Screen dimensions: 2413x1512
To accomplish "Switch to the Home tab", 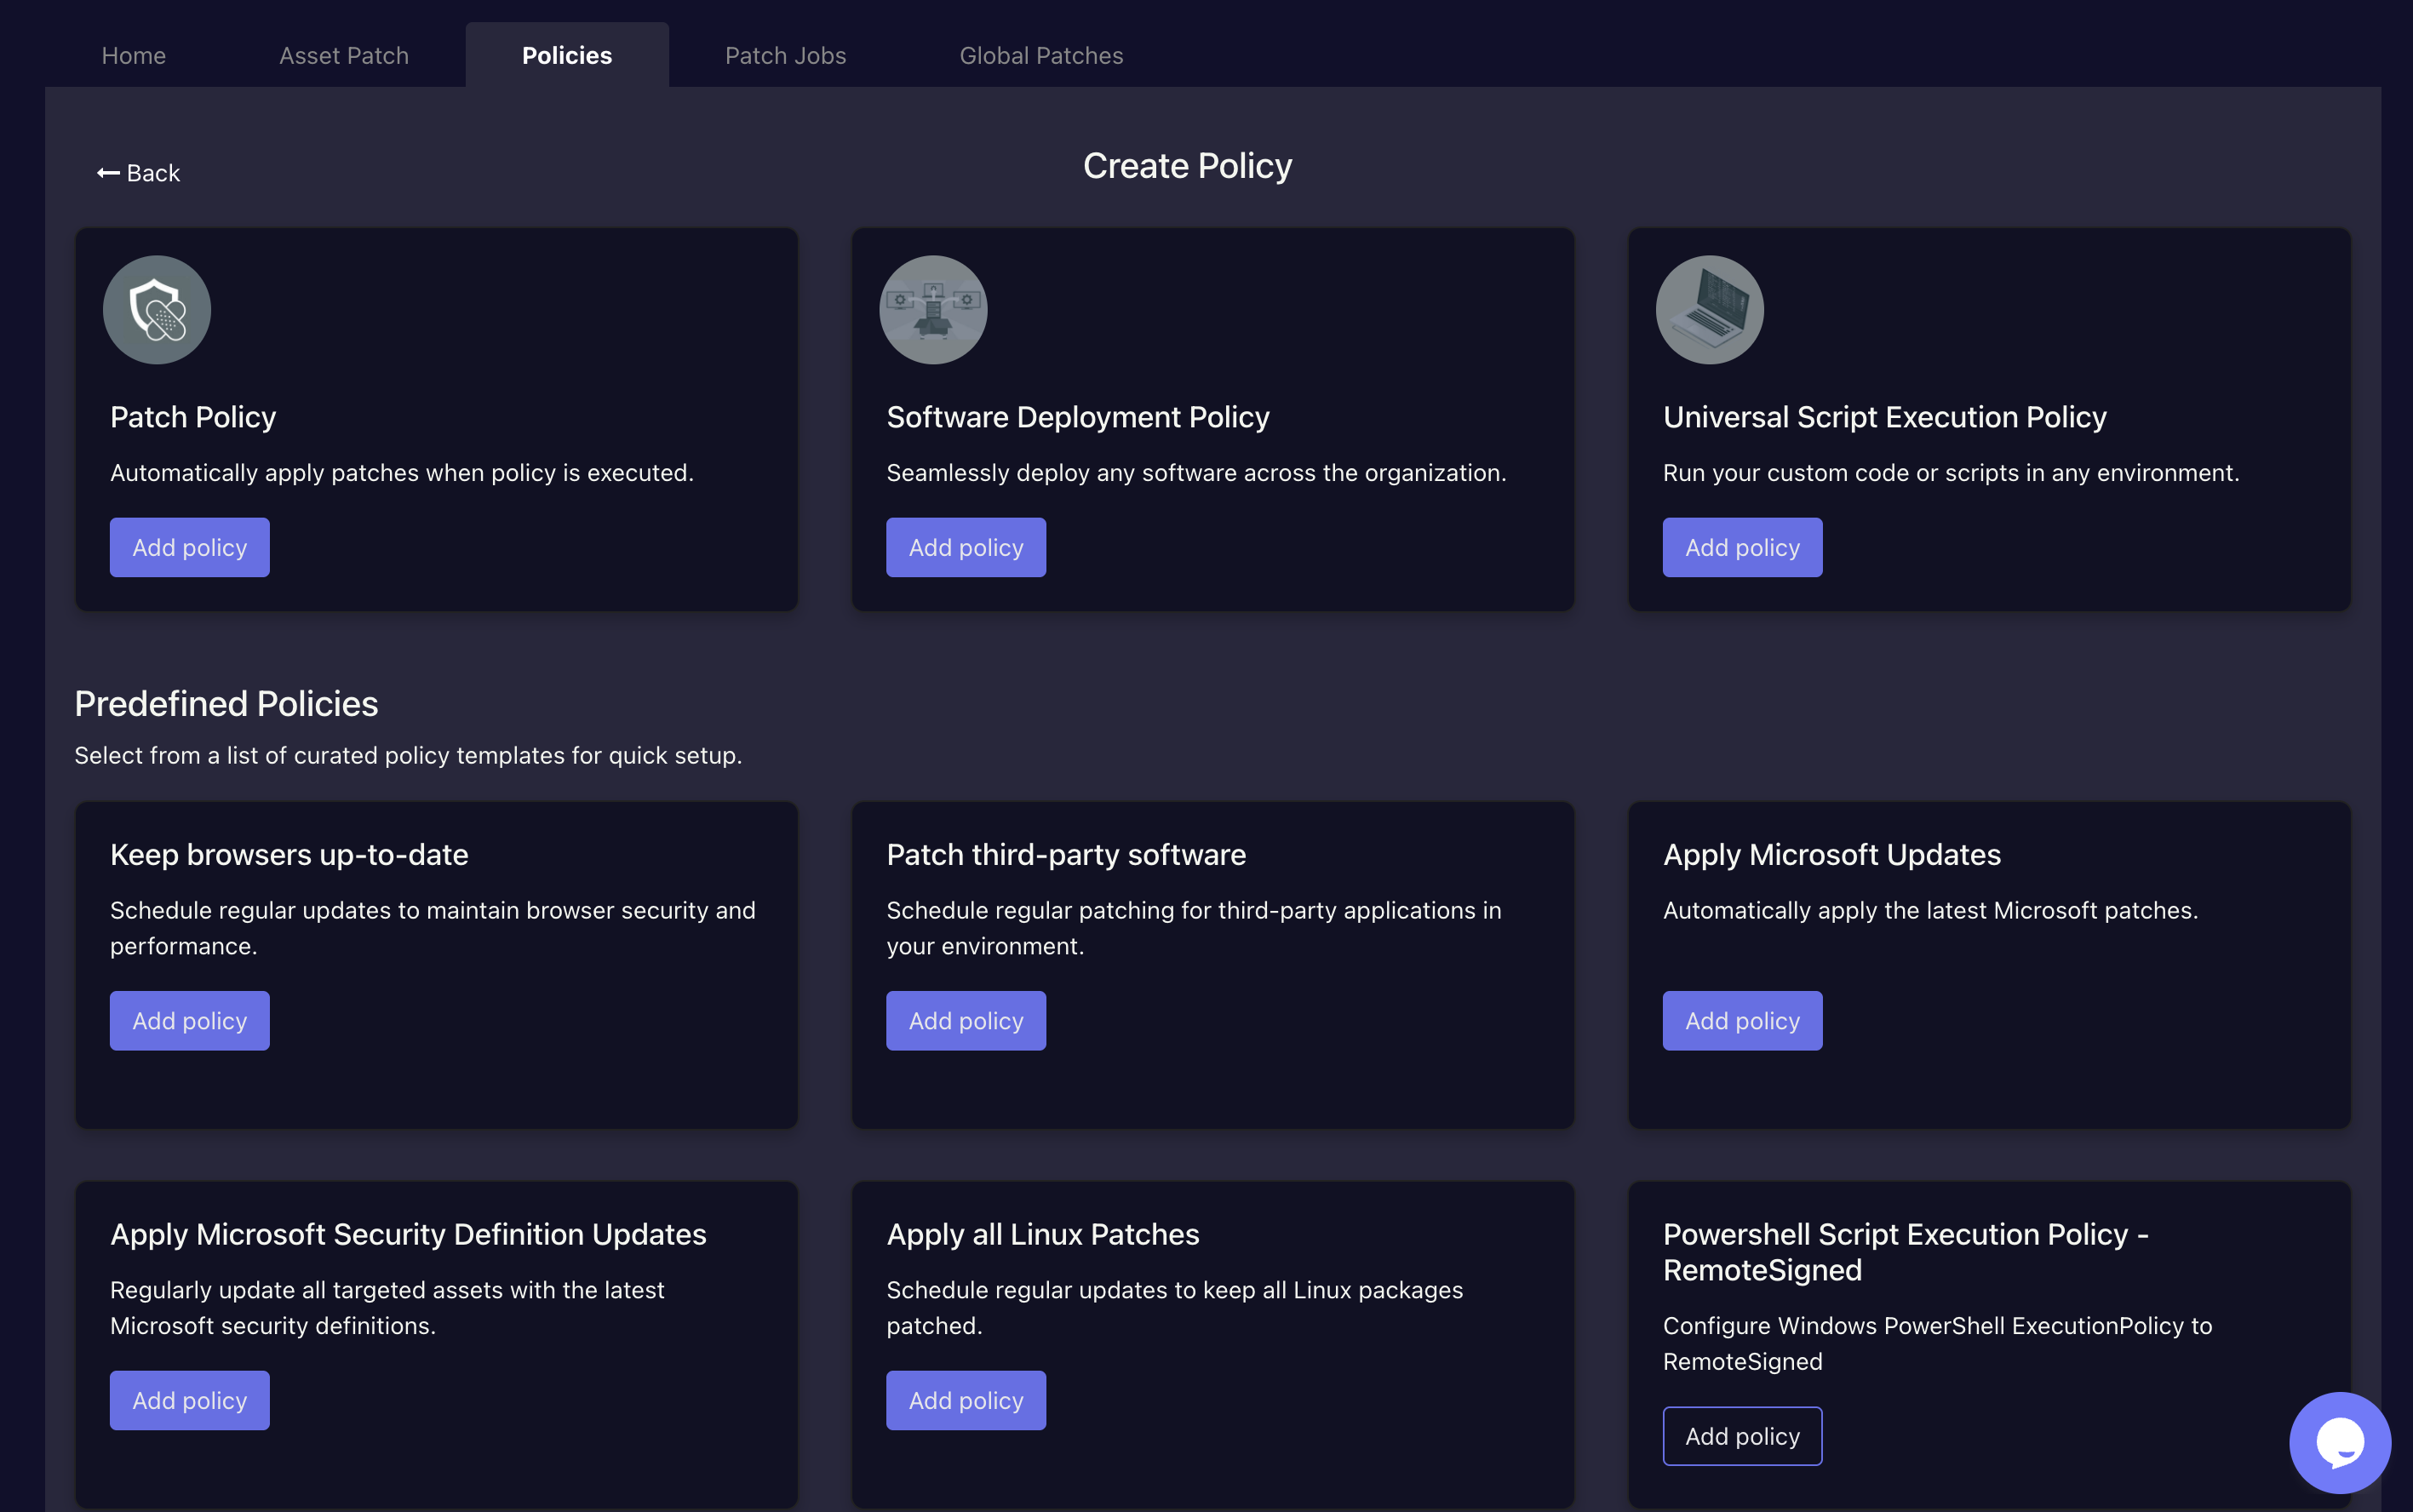I will click(x=134, y=56).
